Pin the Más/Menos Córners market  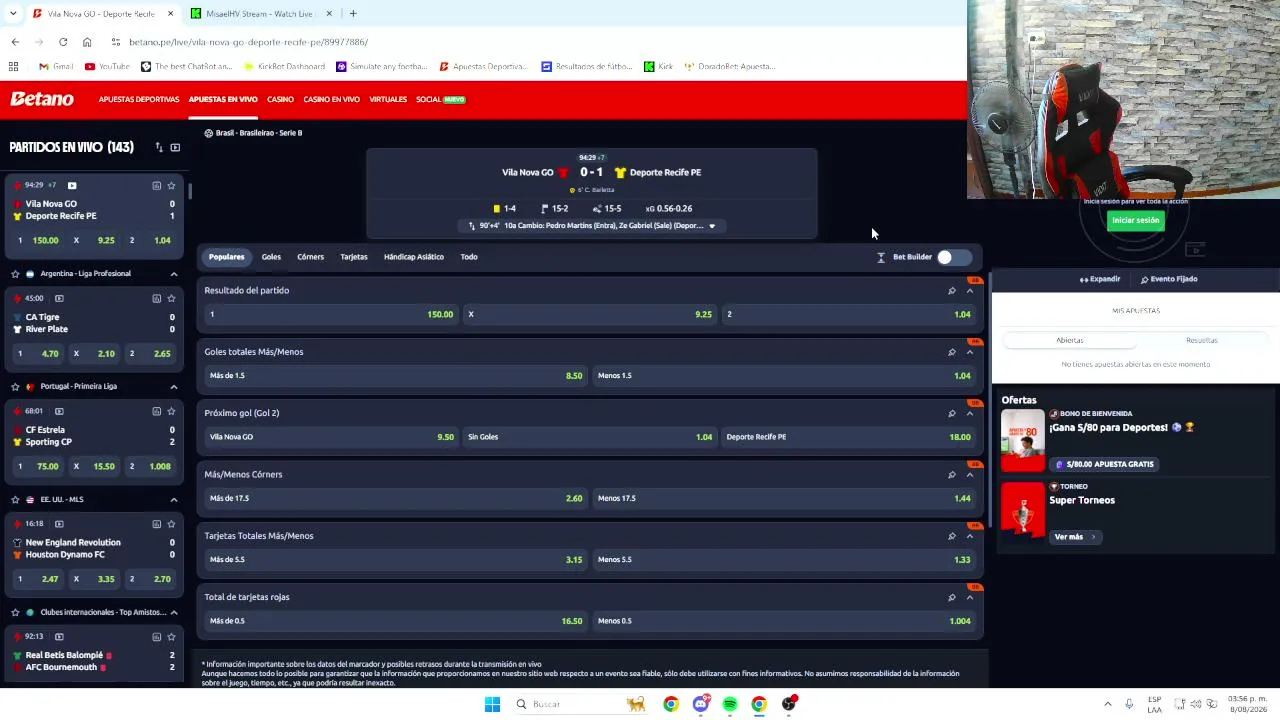coord(952,475)
